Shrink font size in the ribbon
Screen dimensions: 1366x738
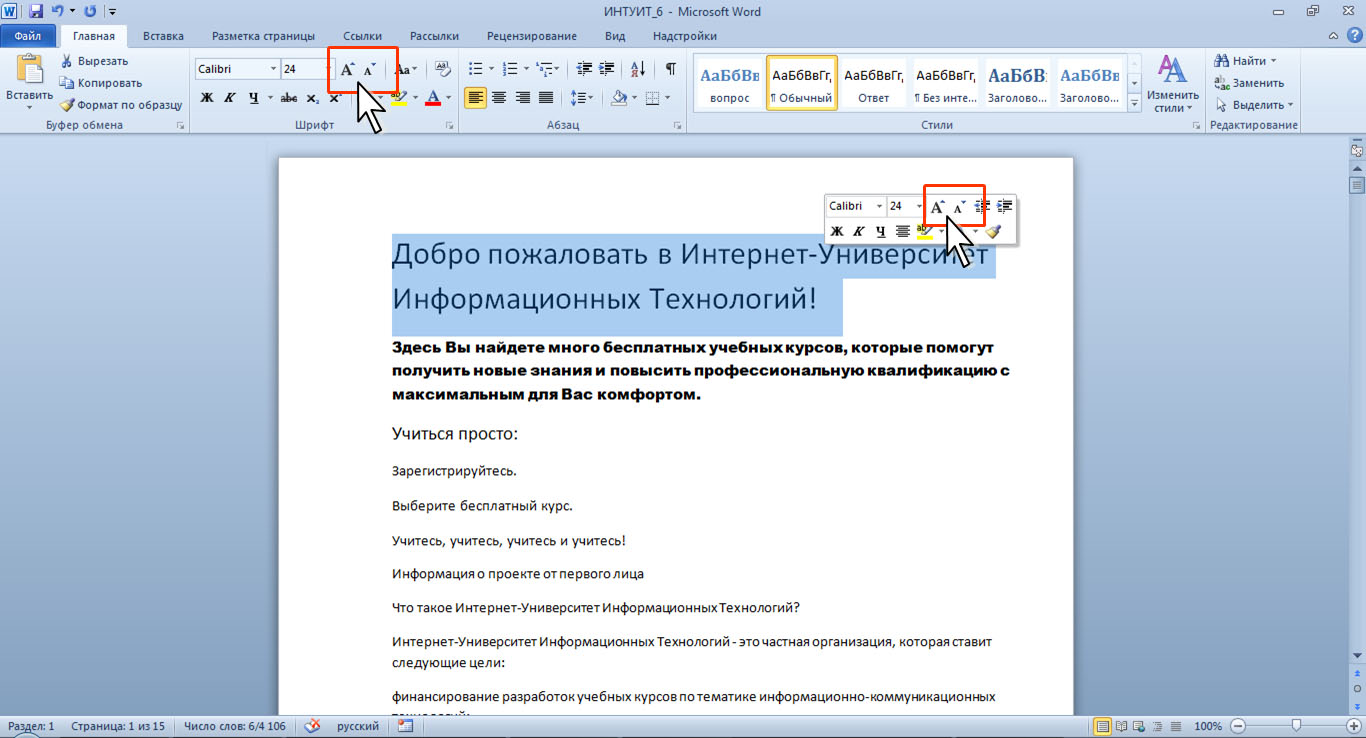(x=369, y=69)
